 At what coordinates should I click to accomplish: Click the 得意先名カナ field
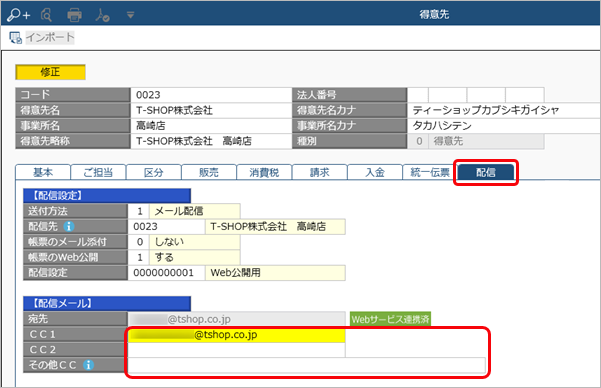pyautogui.click(x=504, y=110)
